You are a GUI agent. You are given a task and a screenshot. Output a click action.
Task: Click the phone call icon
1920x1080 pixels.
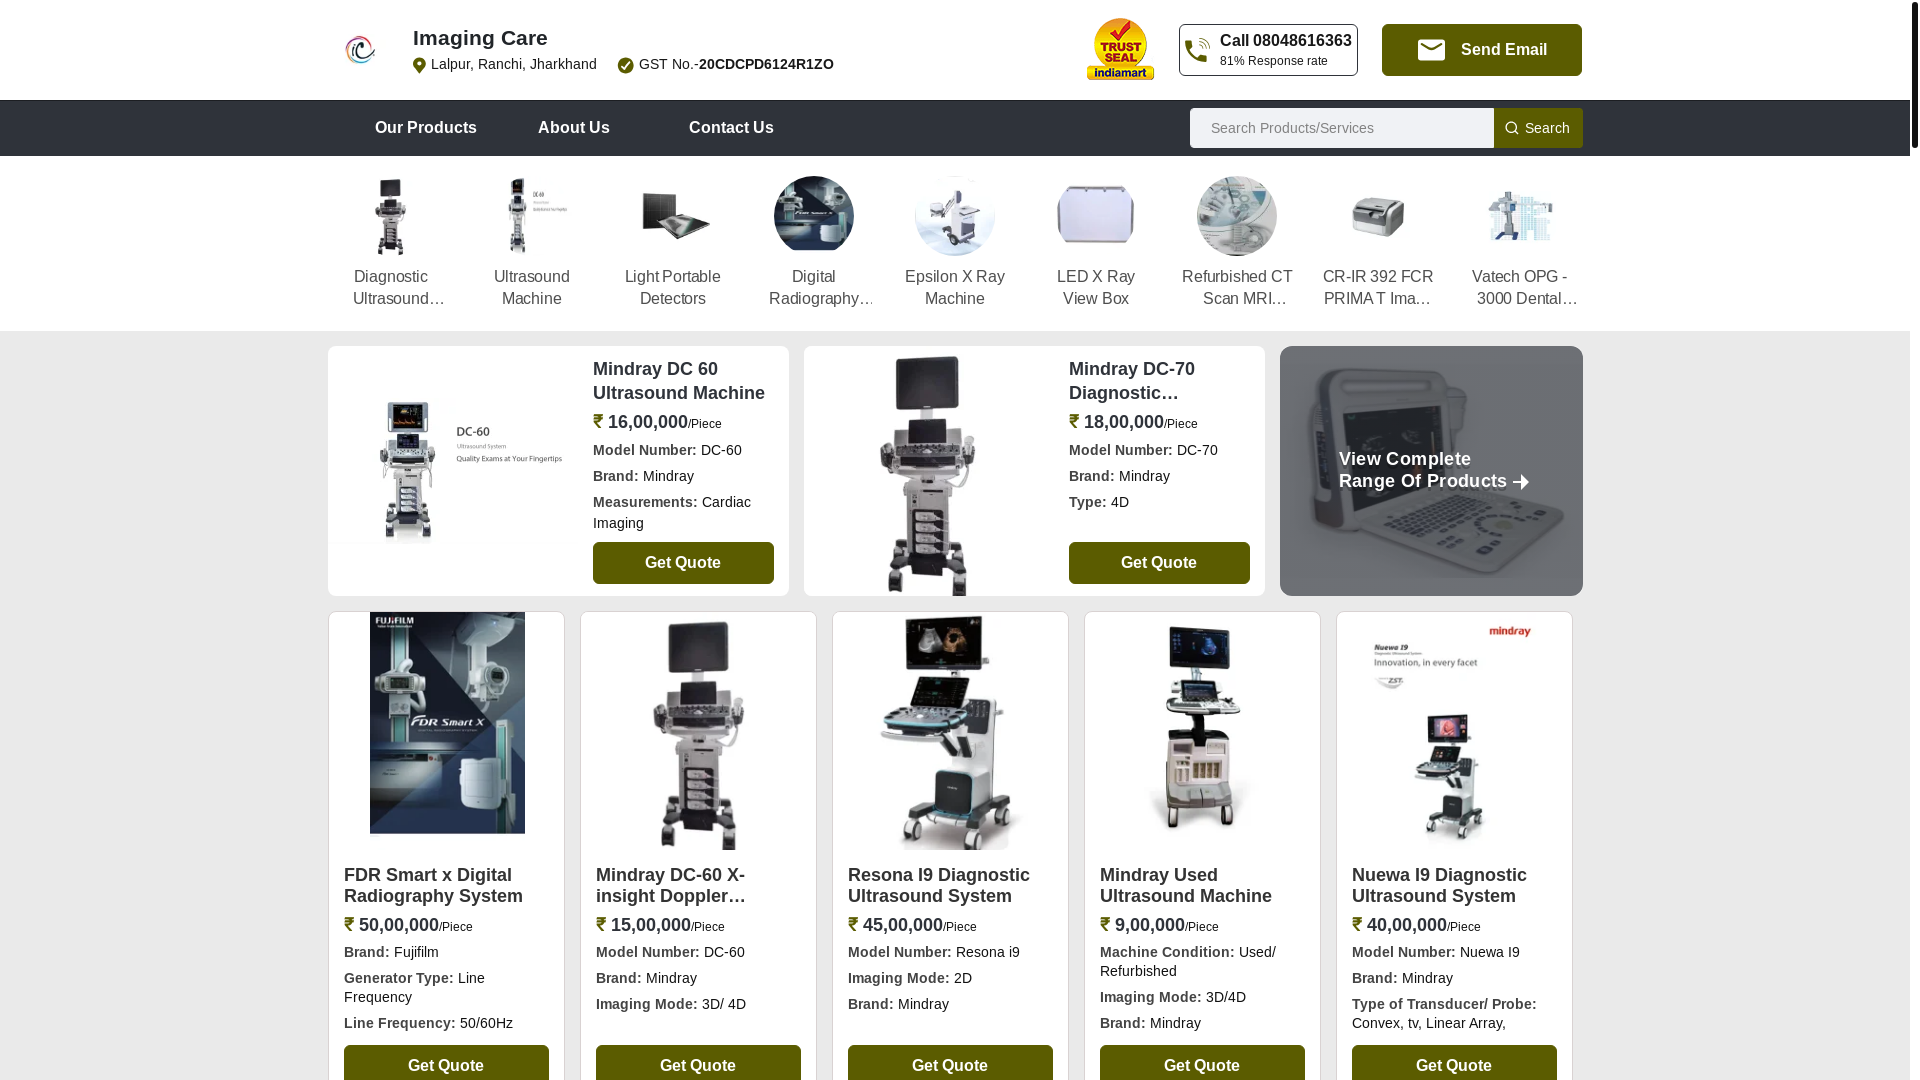coord(1197,50)
